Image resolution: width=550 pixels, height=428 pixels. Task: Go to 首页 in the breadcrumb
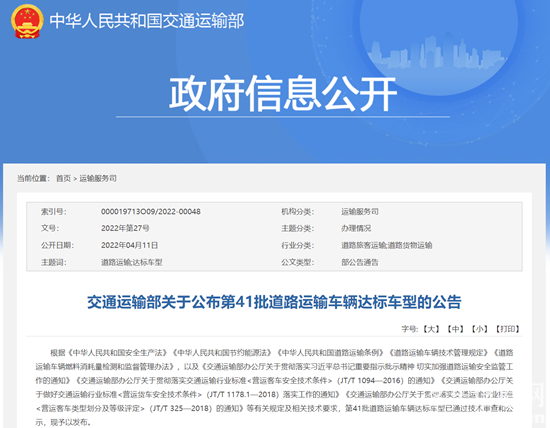[x=63, y=179]
